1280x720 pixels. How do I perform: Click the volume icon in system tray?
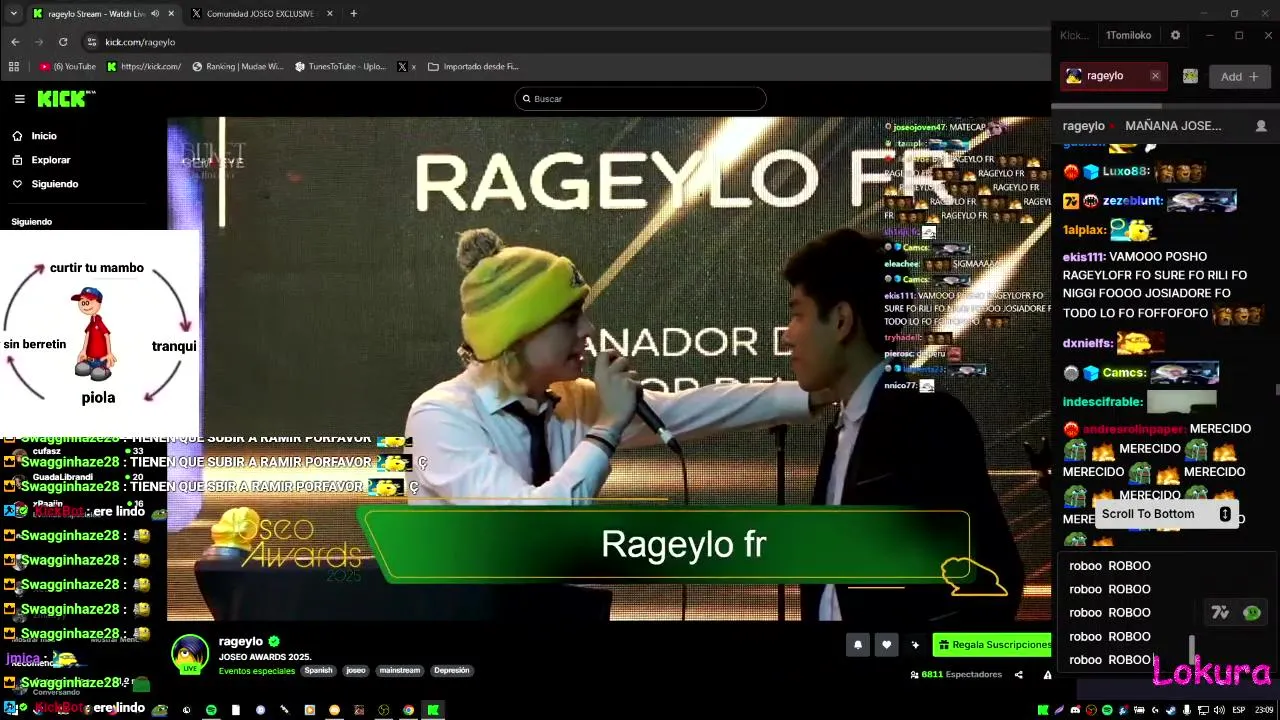pos(1219,710)
